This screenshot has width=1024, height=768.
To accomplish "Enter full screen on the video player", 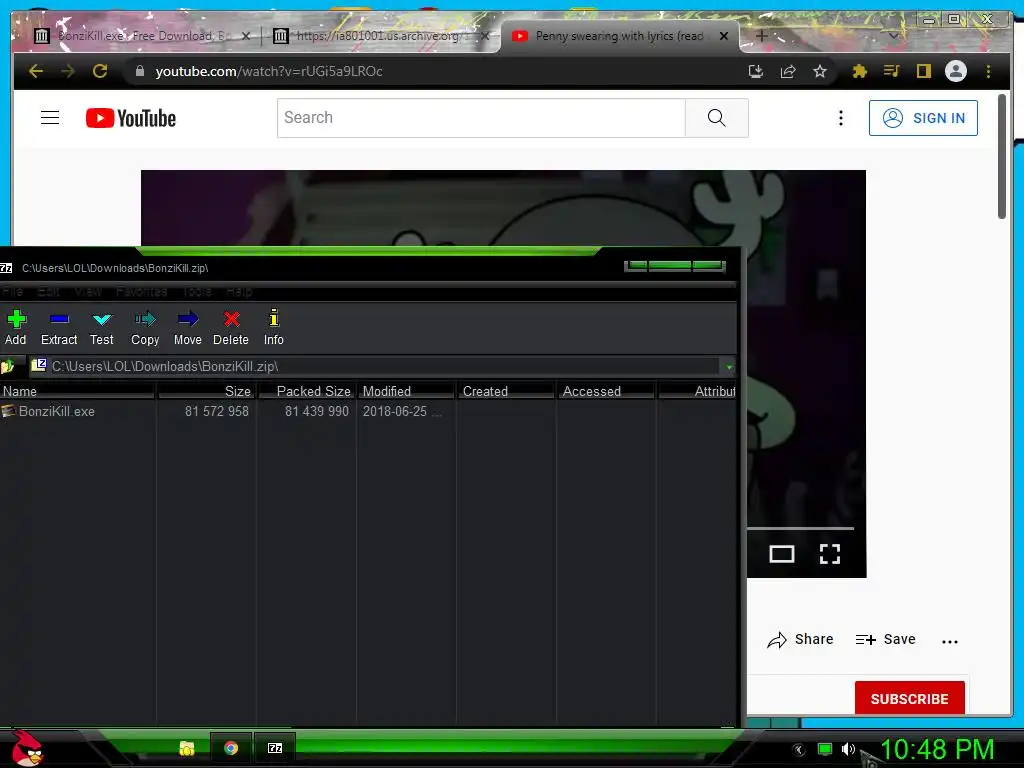I will (829, 554).
